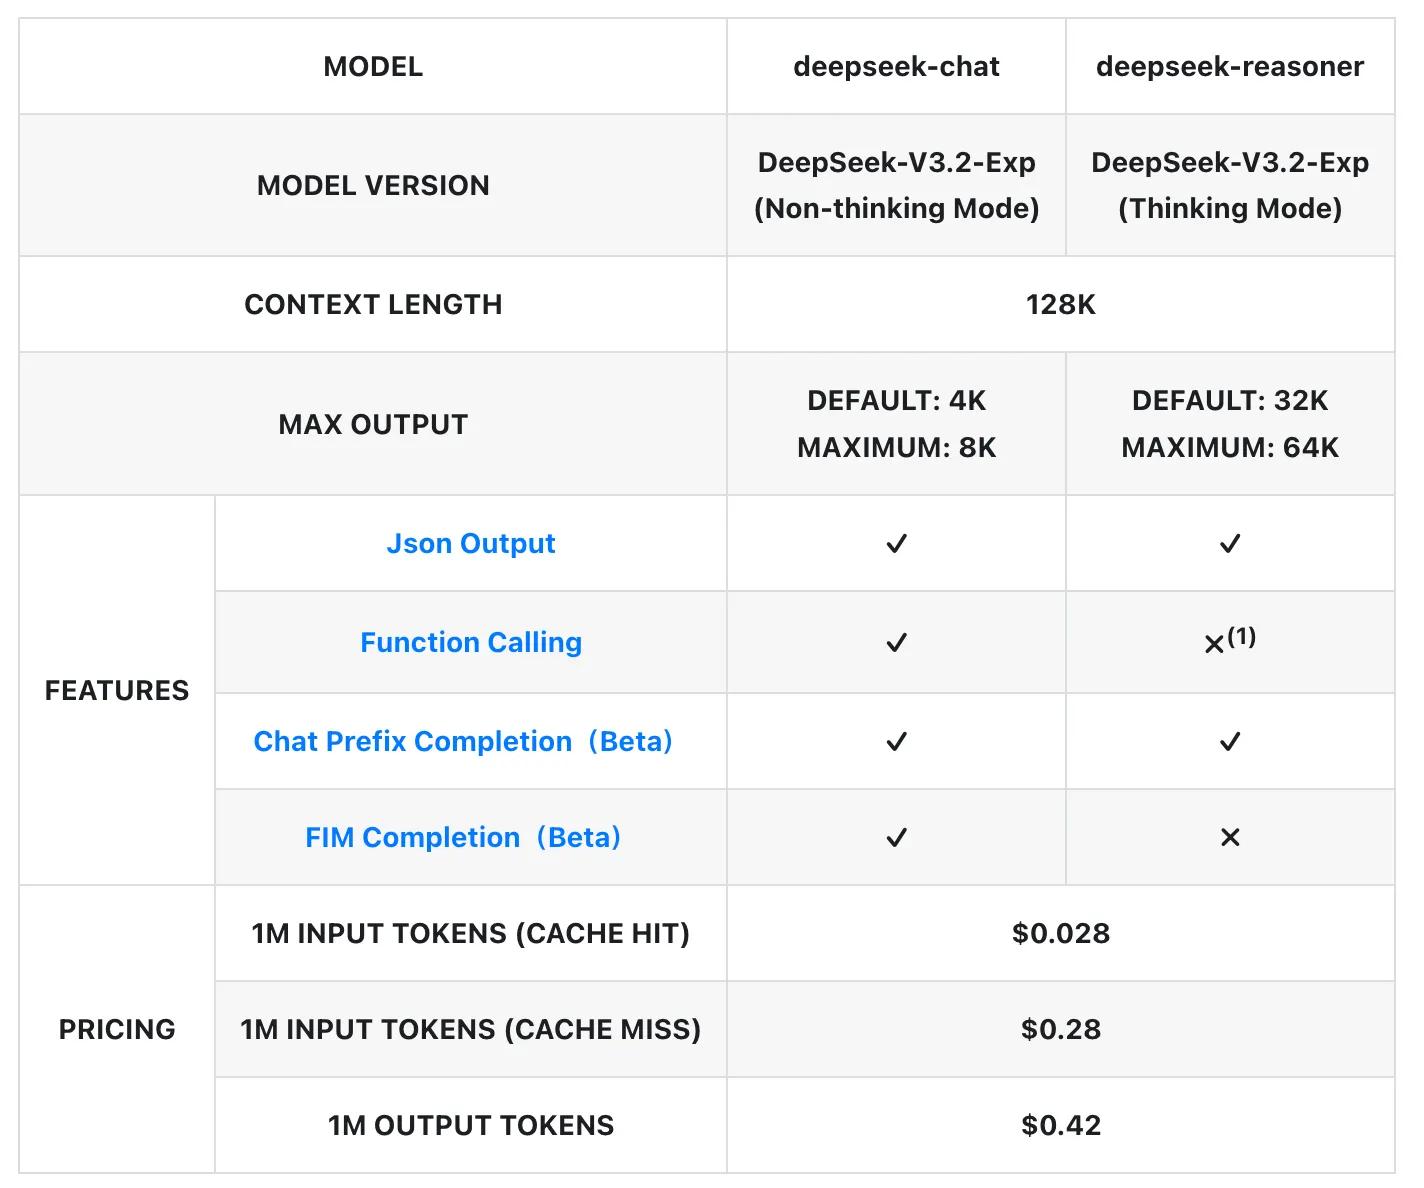Viewport: 1424px width, 1188px height.
Task: Click FIM Completion cross for deepseek-reasoner
Action: 1229,837
